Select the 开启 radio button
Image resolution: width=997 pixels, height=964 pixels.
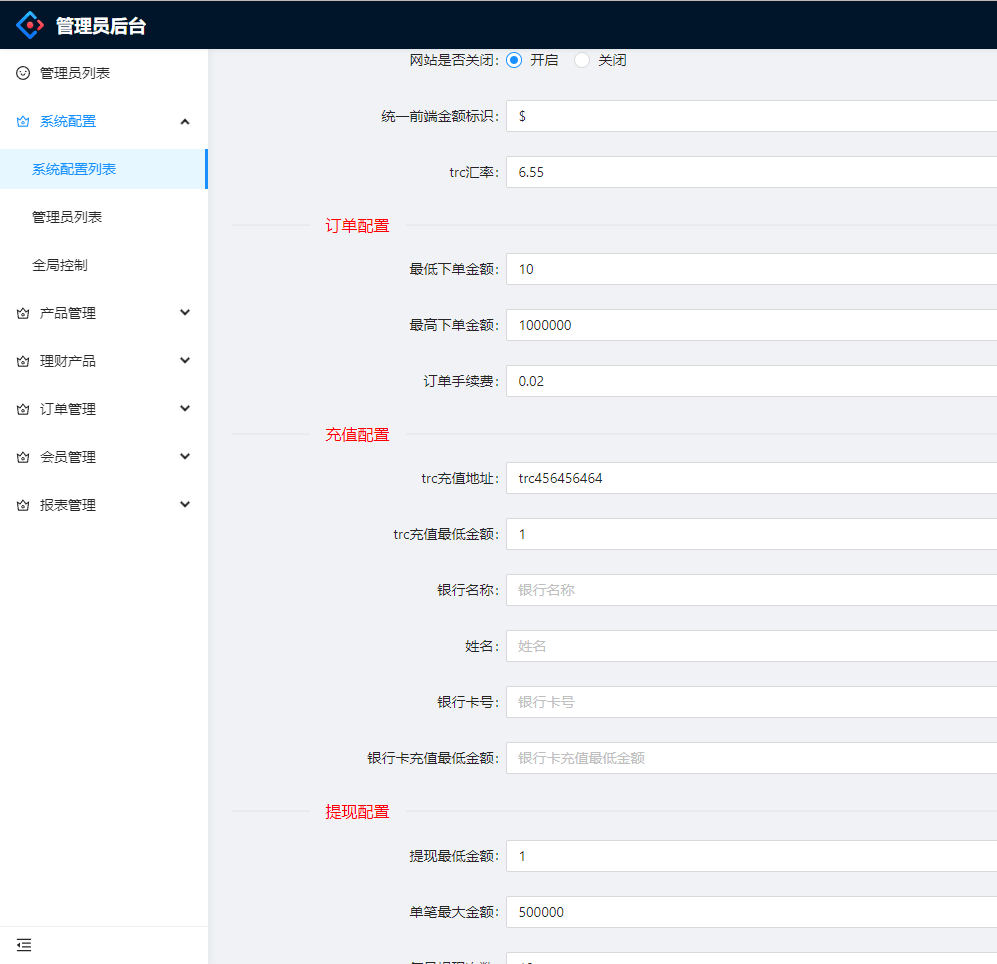click(514, 60)
